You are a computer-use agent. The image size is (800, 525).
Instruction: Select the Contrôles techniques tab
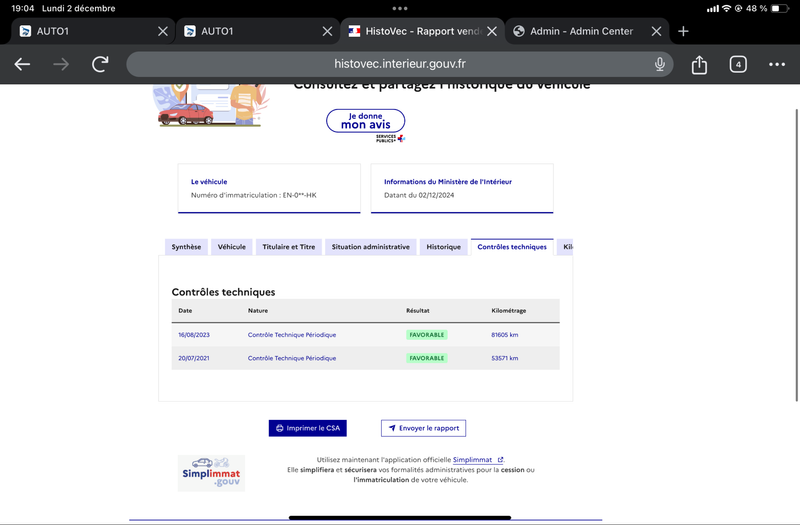click(x=512, y=247)
